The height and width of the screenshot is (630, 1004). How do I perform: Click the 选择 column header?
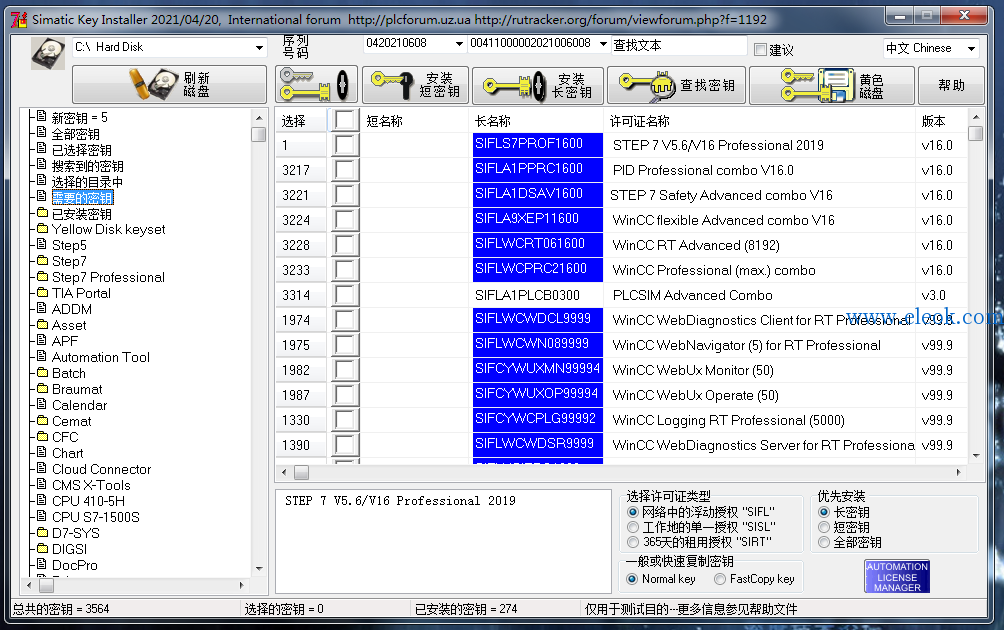tap(301, 121)
